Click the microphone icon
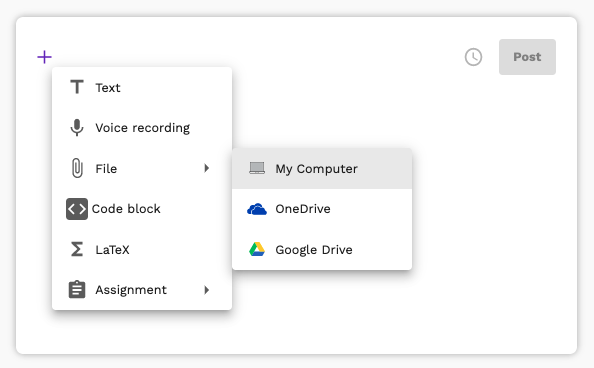This screenshot has height=368, width=594. coord(77,127)
